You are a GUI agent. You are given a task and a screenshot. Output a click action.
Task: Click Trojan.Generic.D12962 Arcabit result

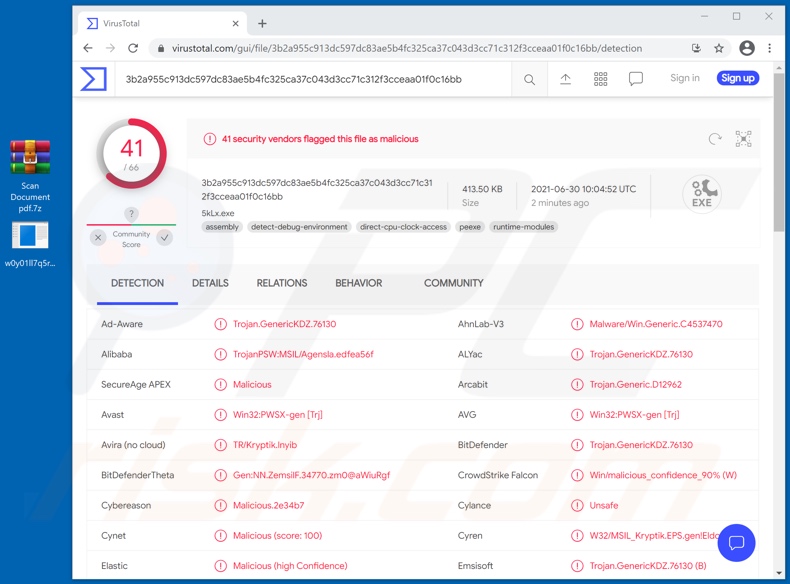(635, 384)
